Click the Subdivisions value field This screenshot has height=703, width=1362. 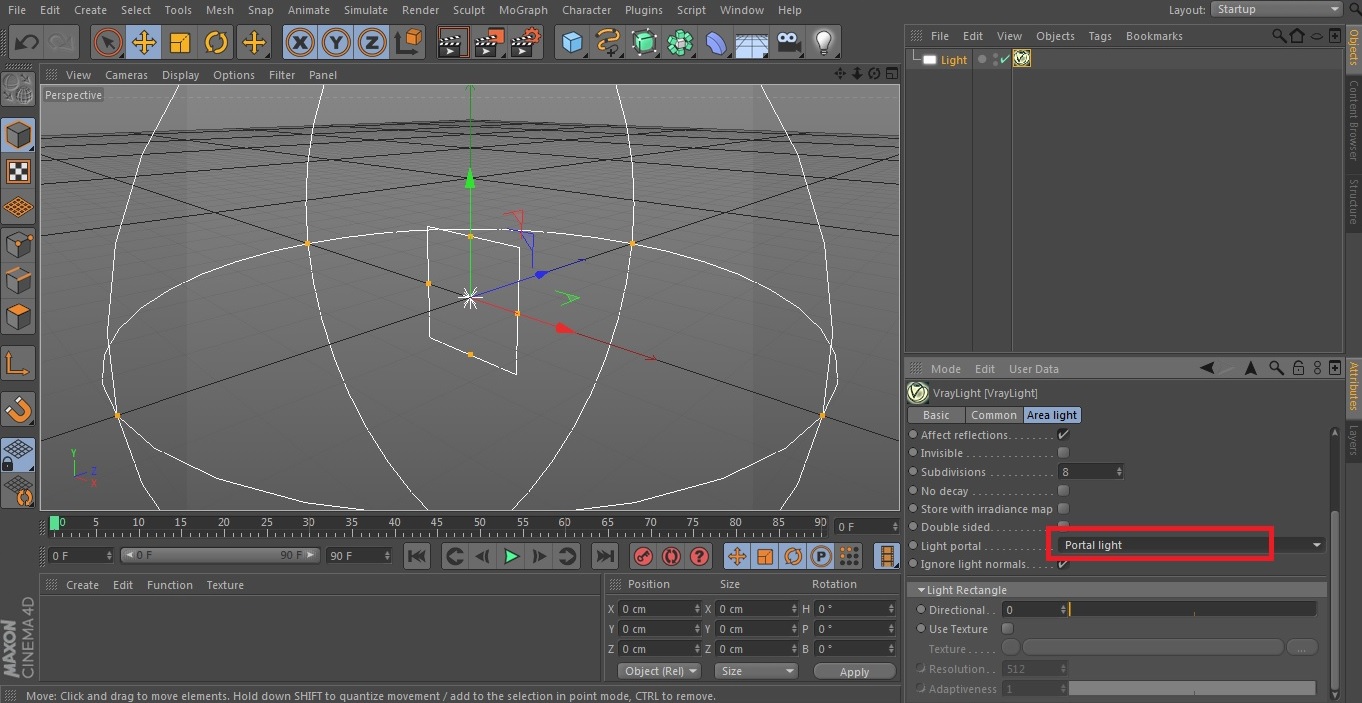tap(1086, 472)
